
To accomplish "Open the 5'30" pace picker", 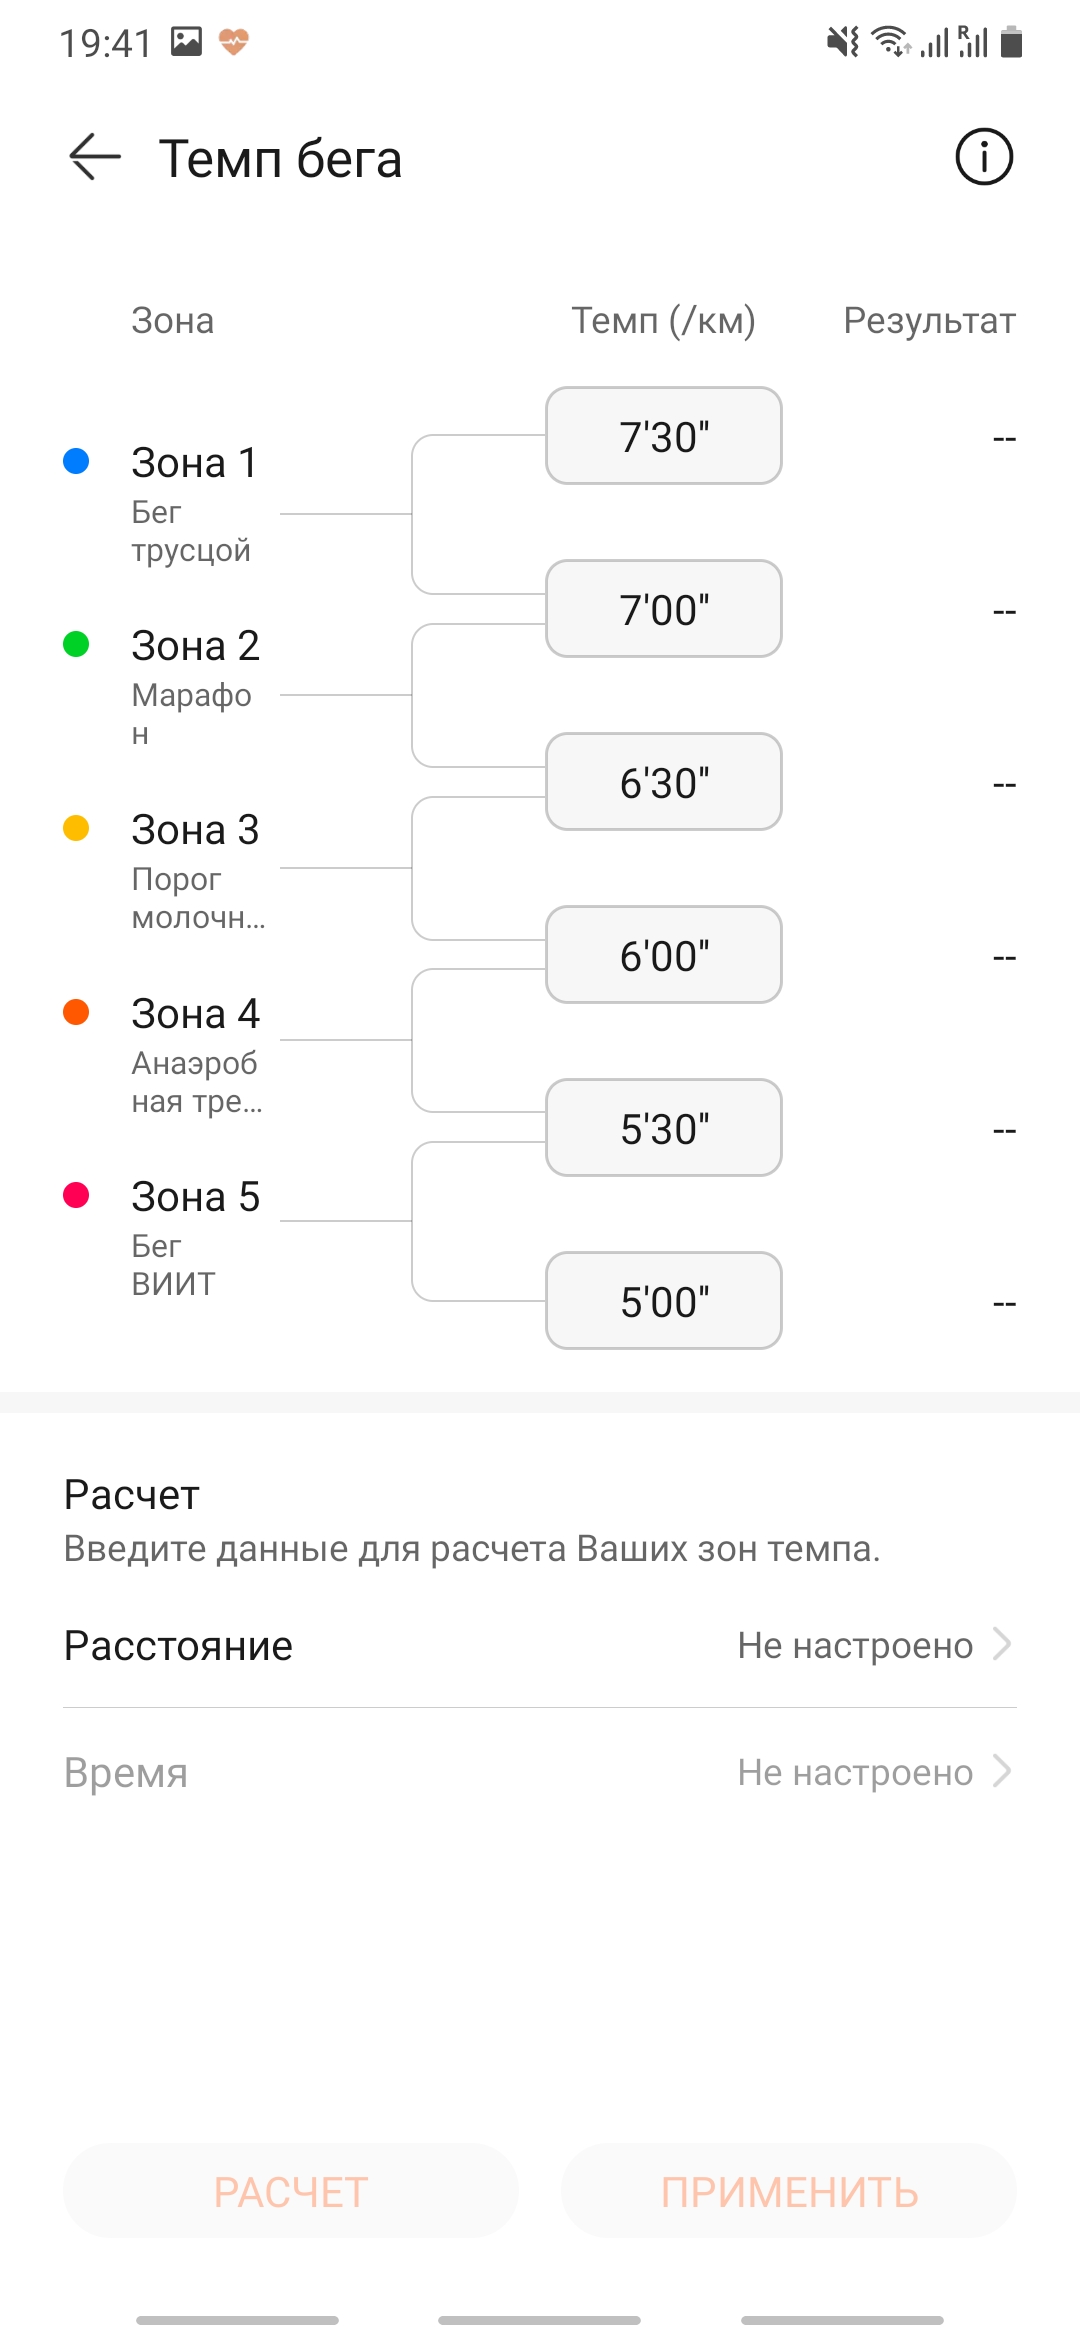I will [x=664, y=1128].
